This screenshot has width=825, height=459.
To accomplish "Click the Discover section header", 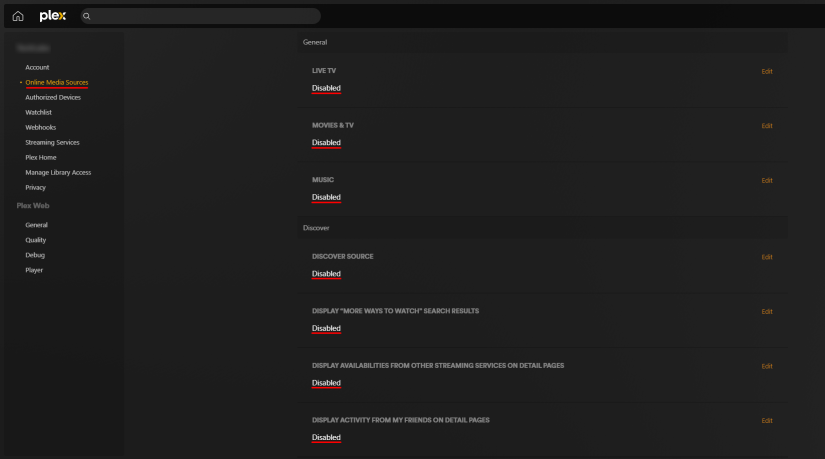I will click(316, 228).
